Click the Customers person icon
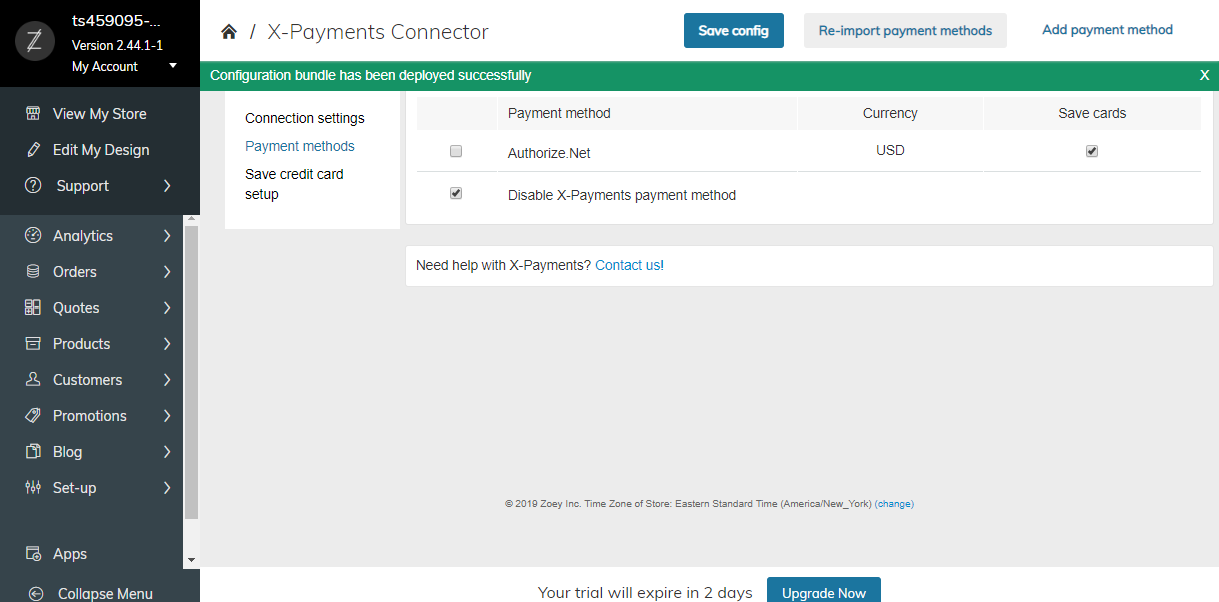The width and height of the screenshot is (1219, 602). [x=33, y=380]
